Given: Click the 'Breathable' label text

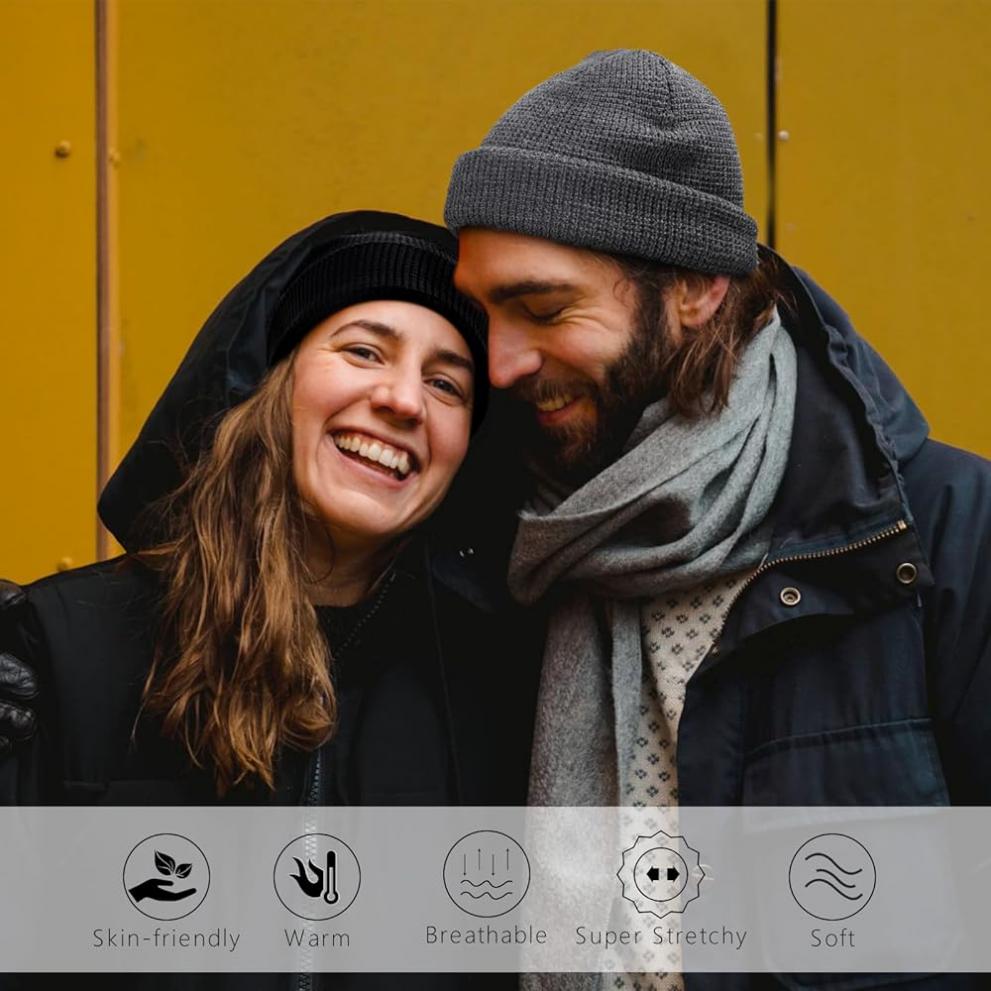Looking at the screenshot, I should (486, 935).
